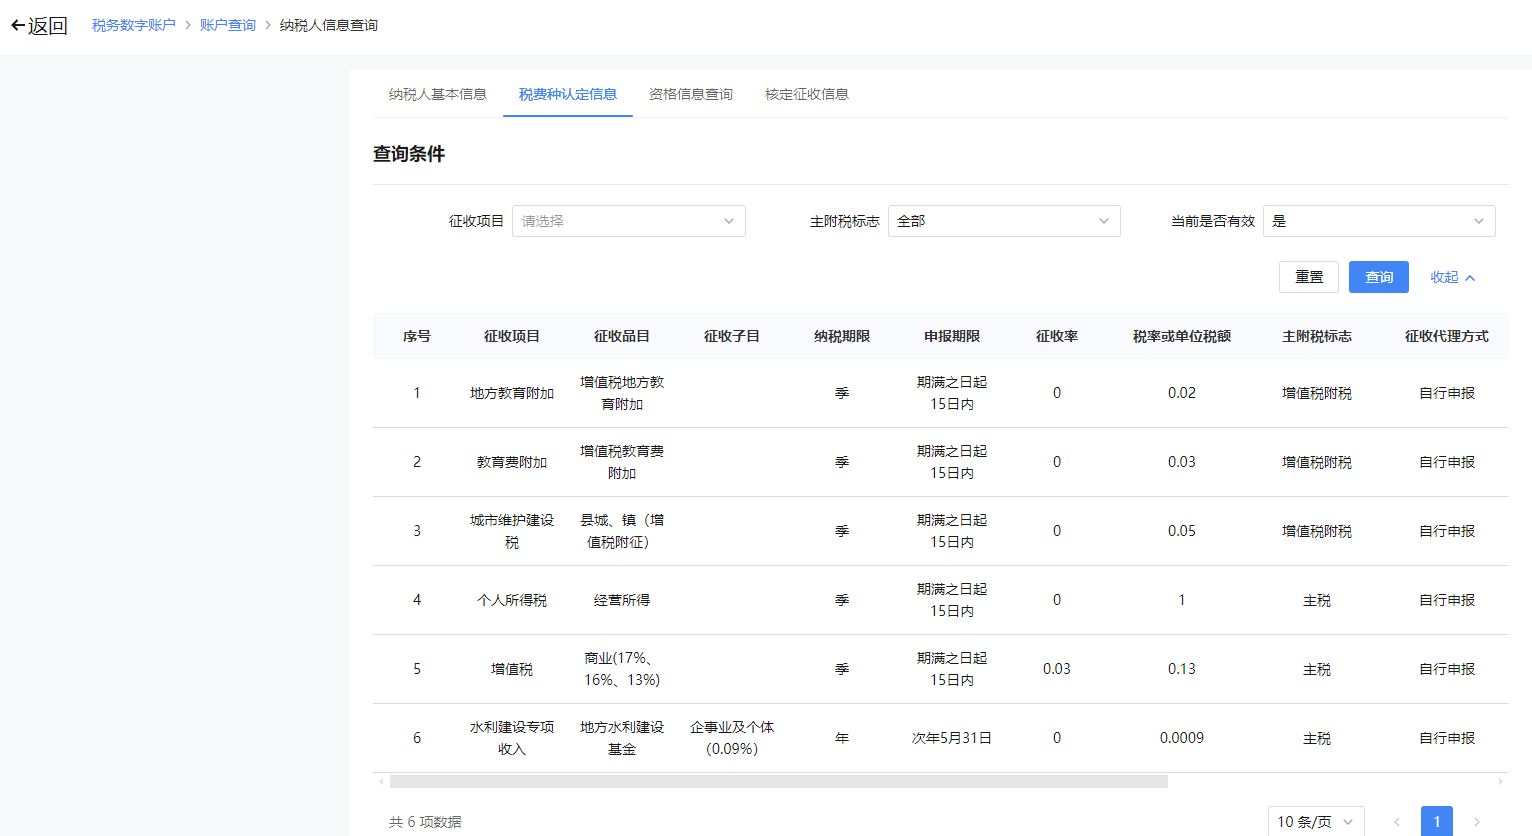
Task: Switch to the 核定征收信息 tab
Action: point(806,94)
